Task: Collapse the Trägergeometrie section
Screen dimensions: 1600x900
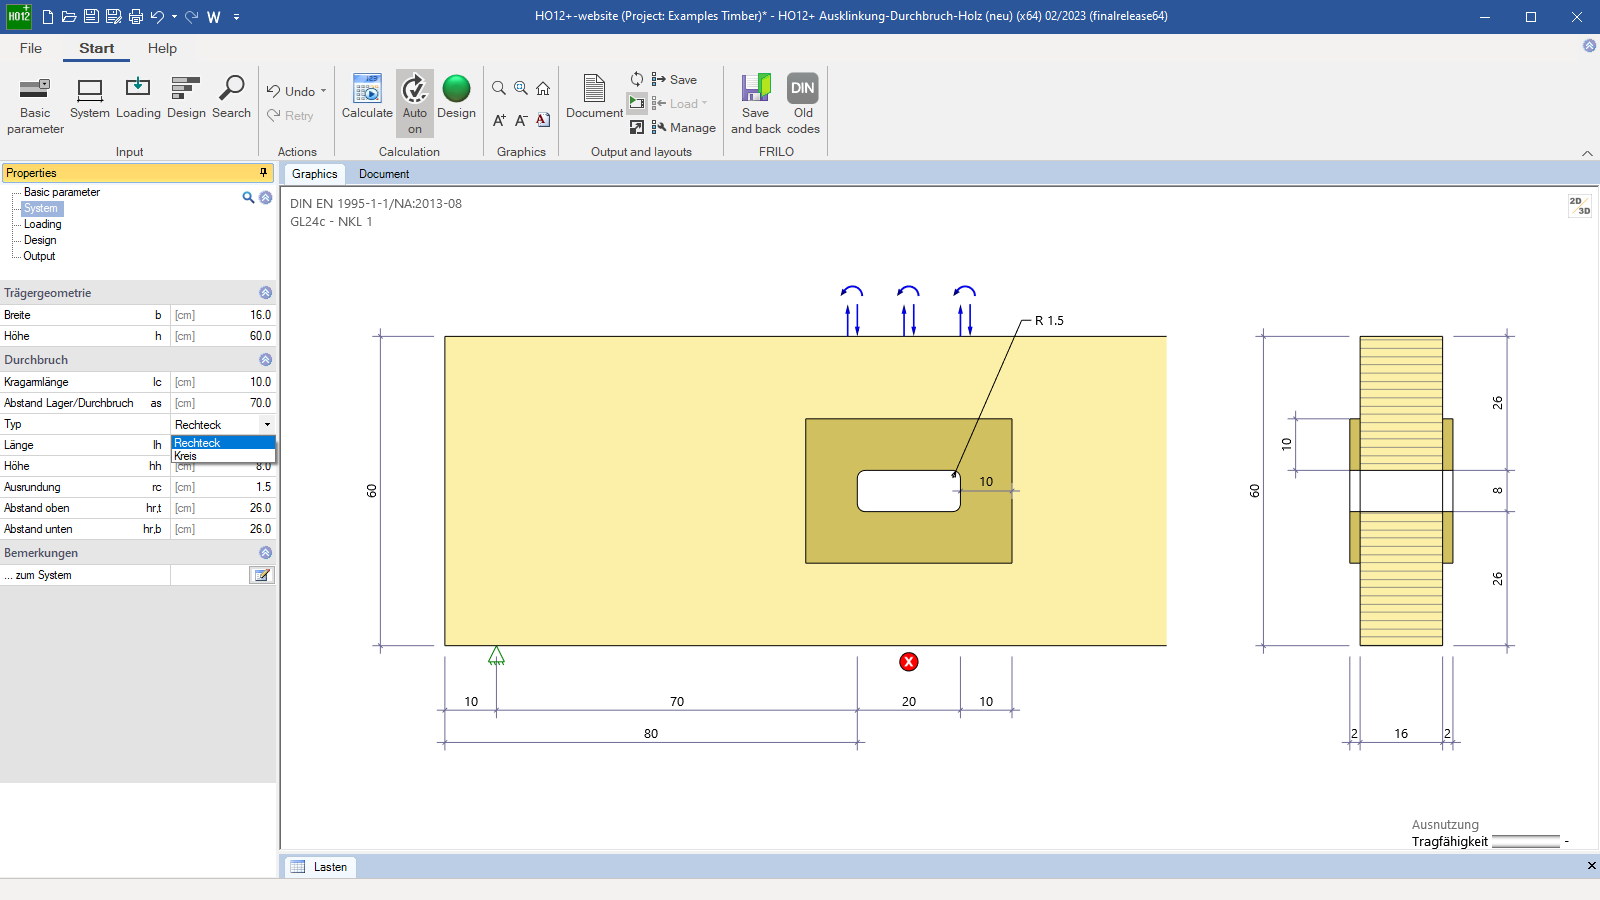Action: [265, 293]
